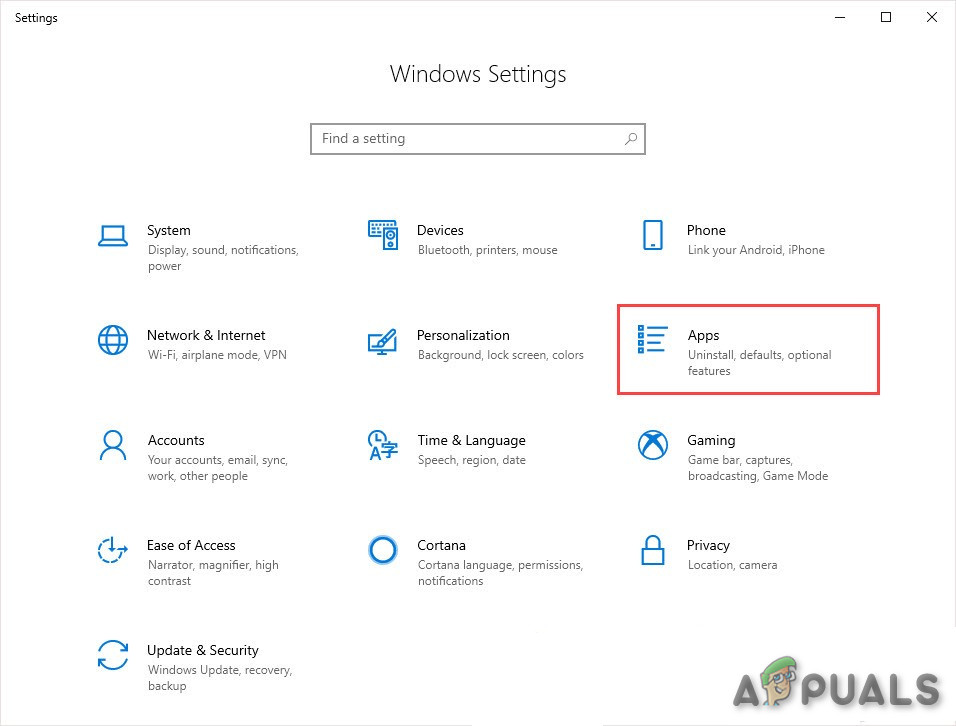Open the Apps settings label
The width and height of the screenshot is (956, 726).
[704, 335]
